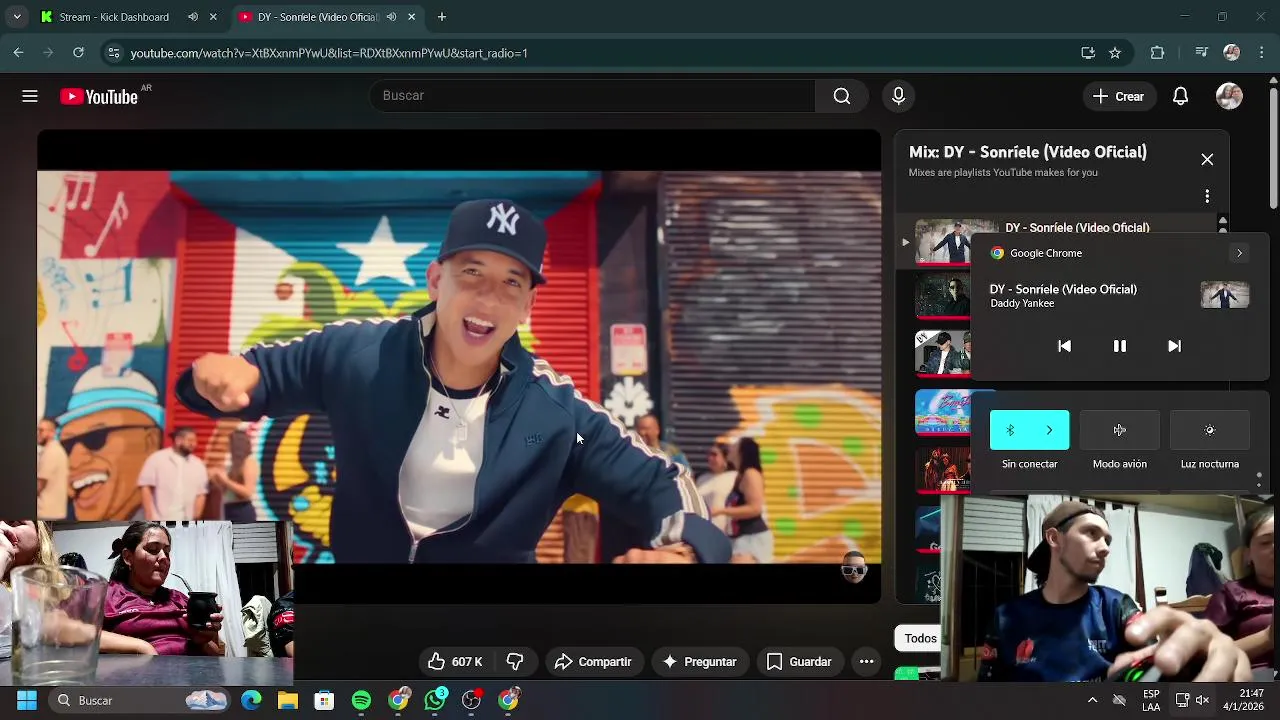Open Microsoft Store from the taskbar
Viewport: 1280px width, 720px height.
324,700
